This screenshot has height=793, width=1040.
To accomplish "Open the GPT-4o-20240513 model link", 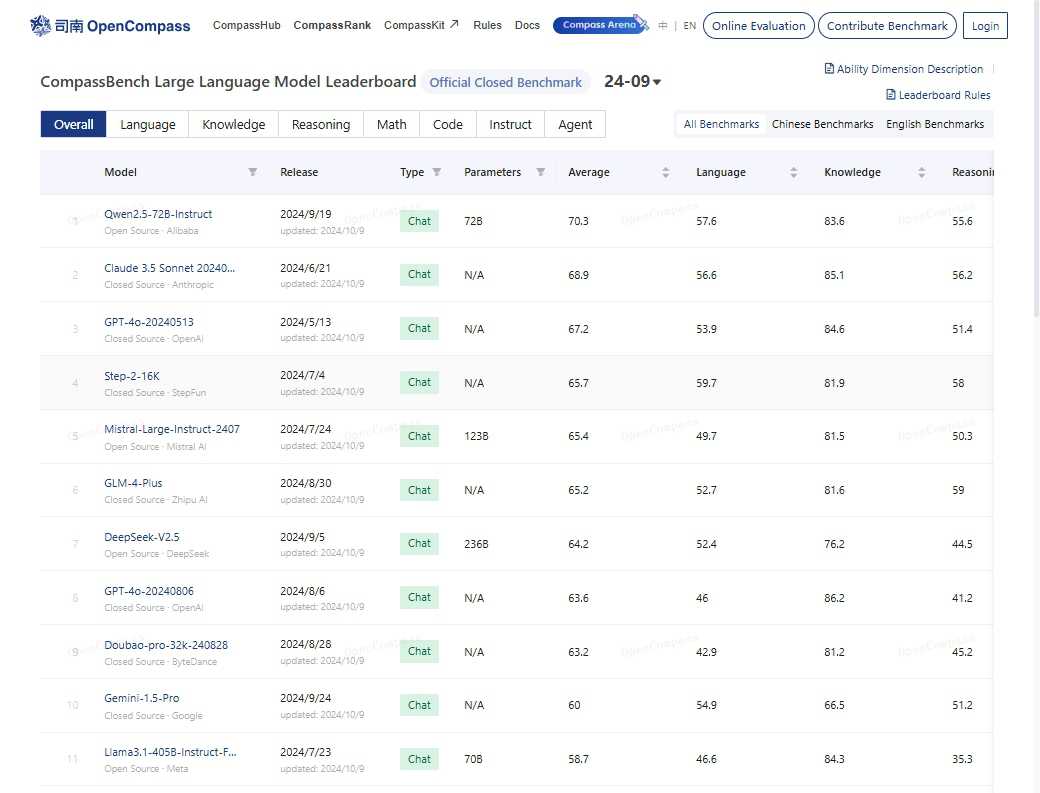I will (149, 322).
